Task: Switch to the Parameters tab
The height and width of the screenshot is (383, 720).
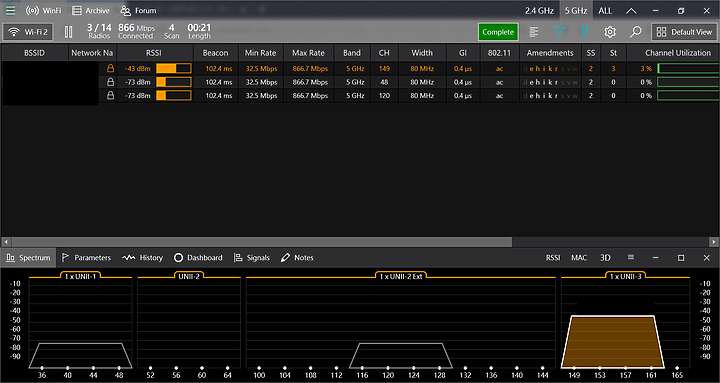Action: tap(86, 258)
